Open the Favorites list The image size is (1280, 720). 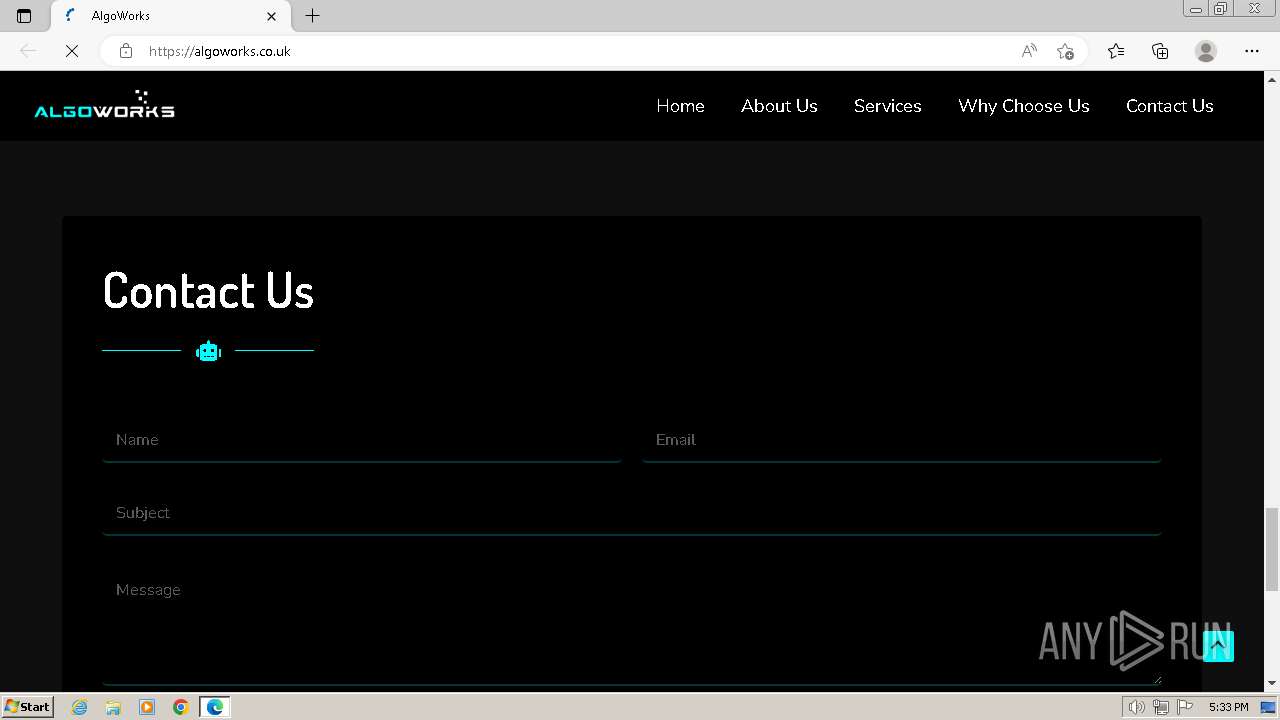(1116, 51)
